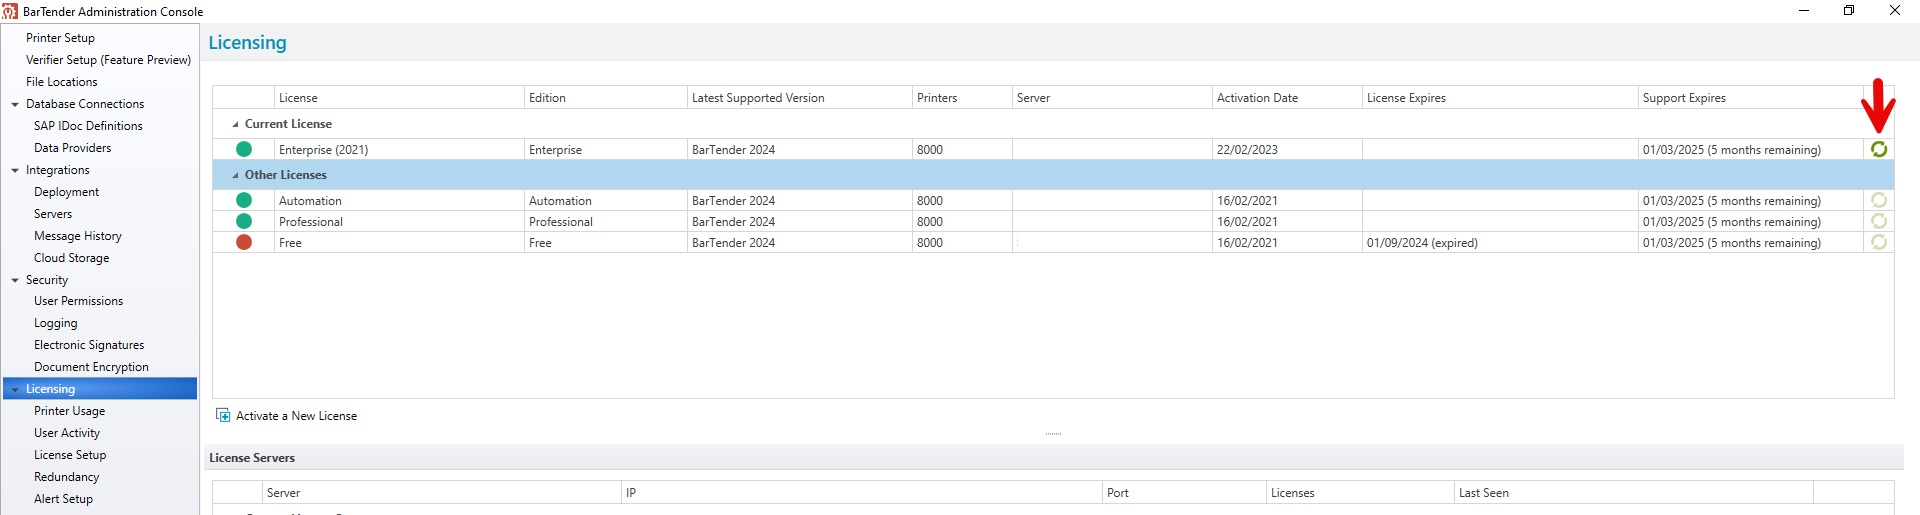Select the Automation license name cell
Screen dimensions: 1920x515
(x=399, y=201)
